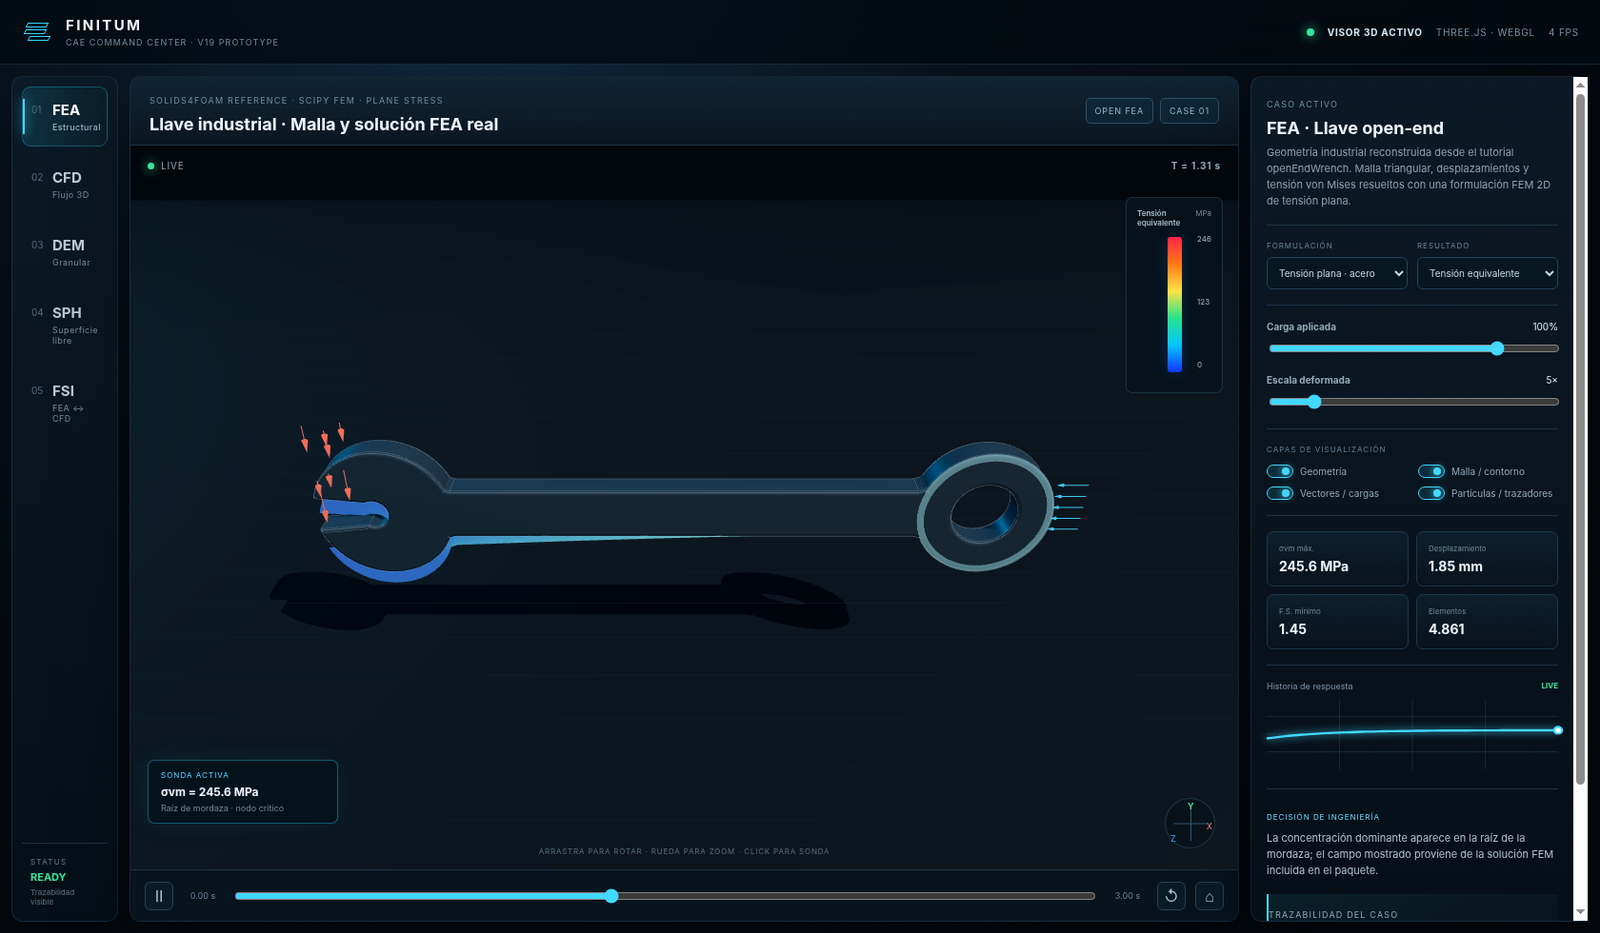Click the Visor 3D Activo status dot
The height and width of the screenshot is (933, 1600).
1310,32
